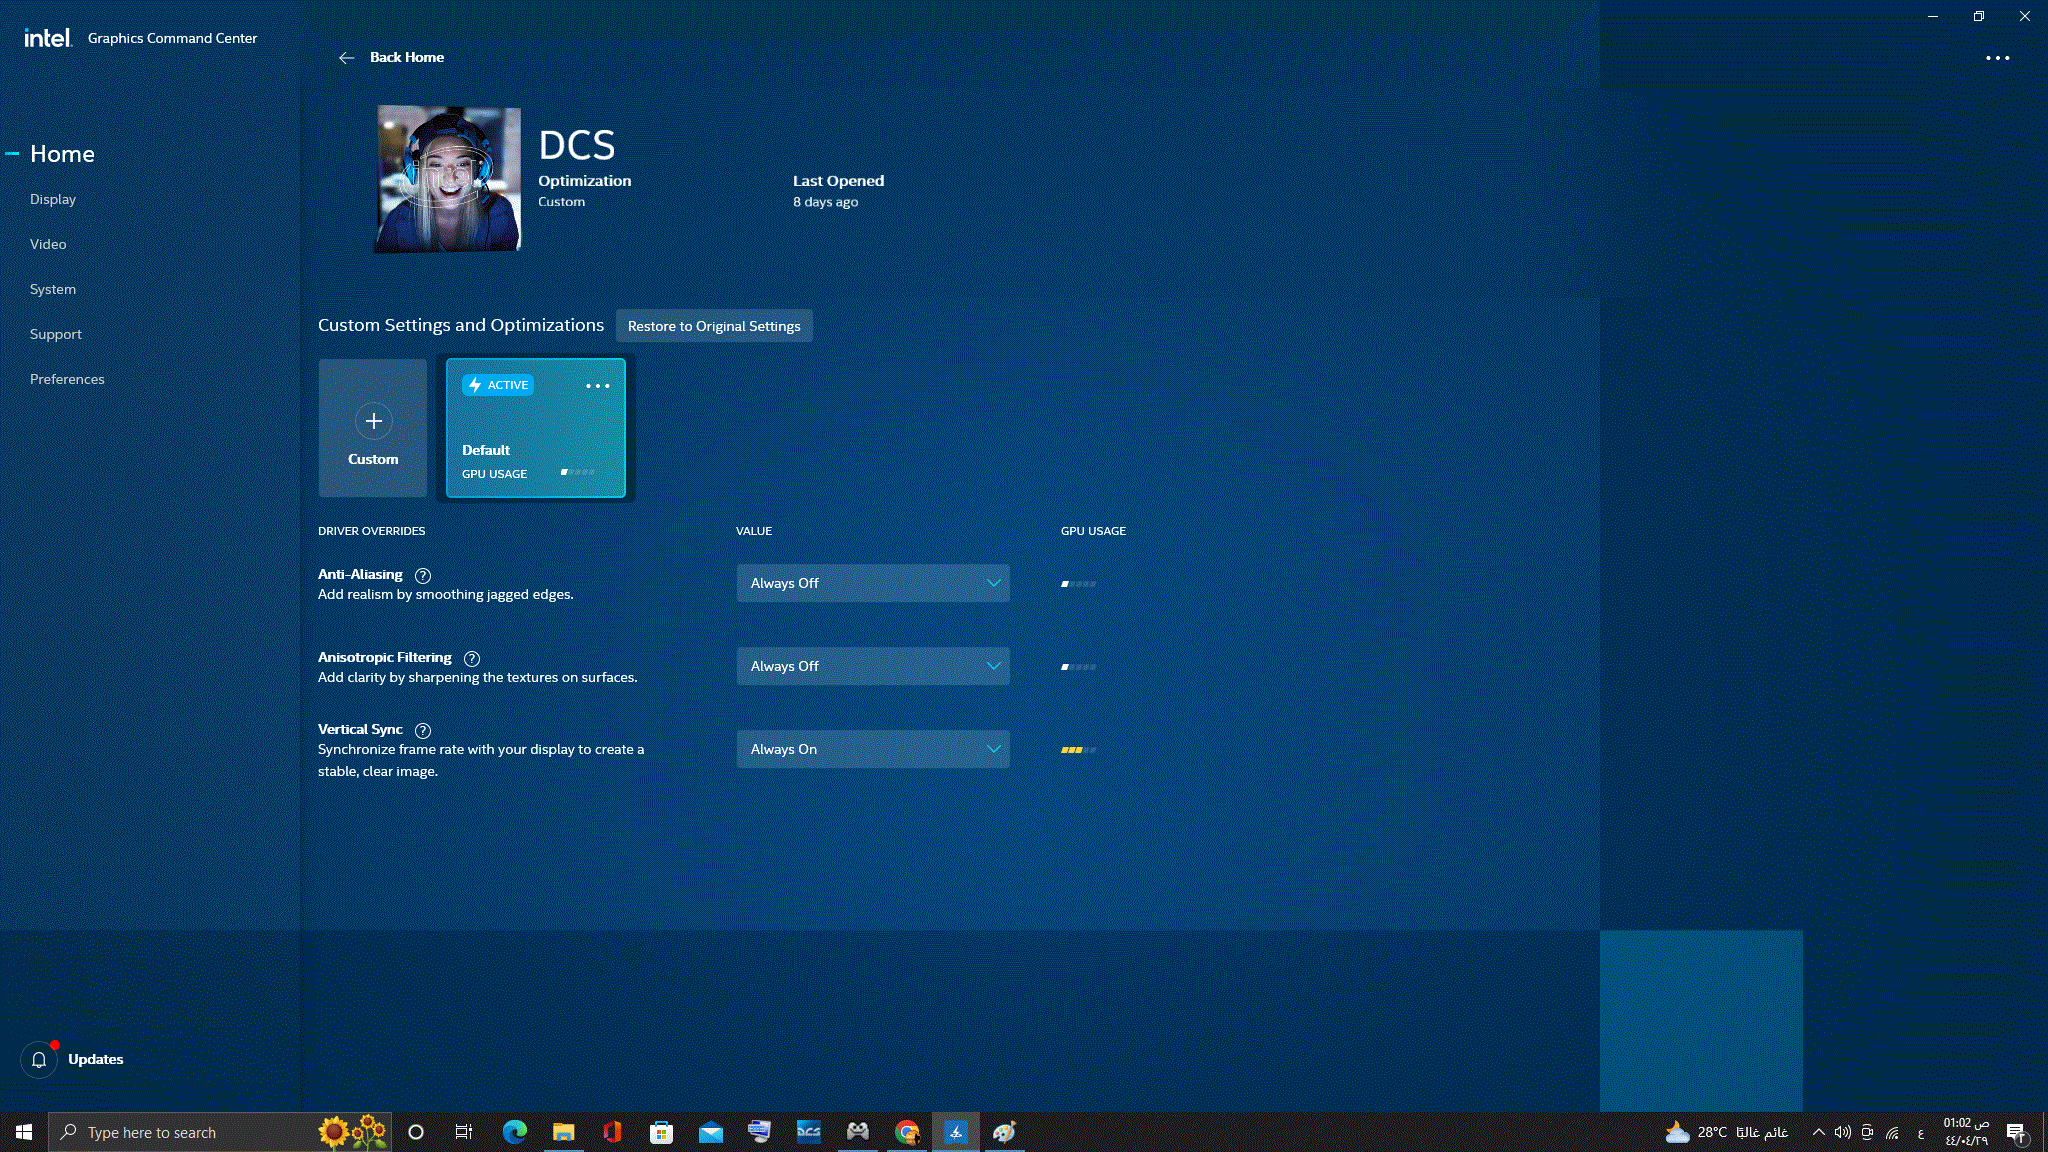Image resolution: width=2048 pixels, height=1152 pixels.
Task: Click Restore to Original Settings button
Action: pos(713,326)
